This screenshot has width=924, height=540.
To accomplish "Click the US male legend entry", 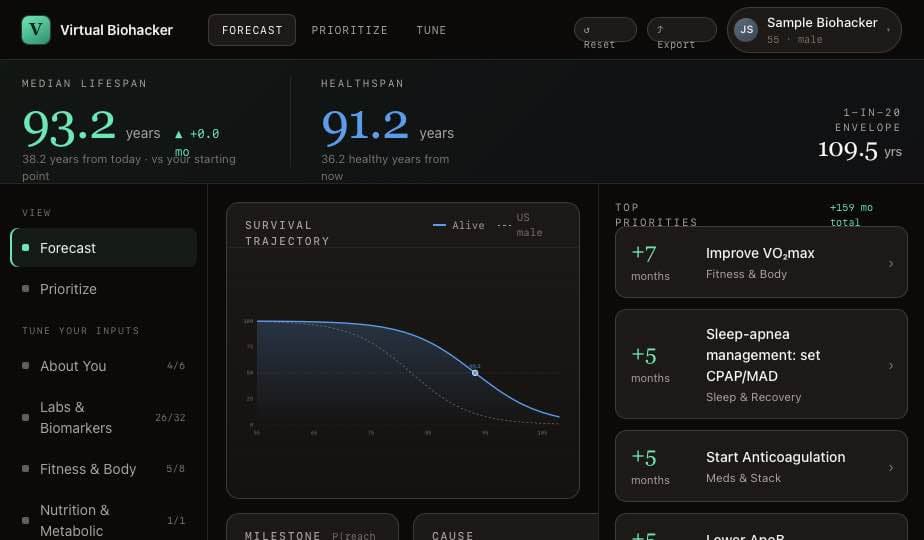I will [520, 225].
